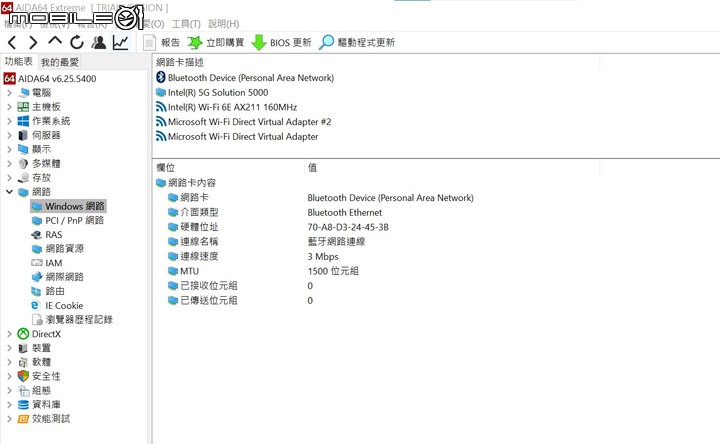The height and width of the screenshot is (444, 720).
Task: Expand the 多媒體 tree node
Action: point(10,164)
